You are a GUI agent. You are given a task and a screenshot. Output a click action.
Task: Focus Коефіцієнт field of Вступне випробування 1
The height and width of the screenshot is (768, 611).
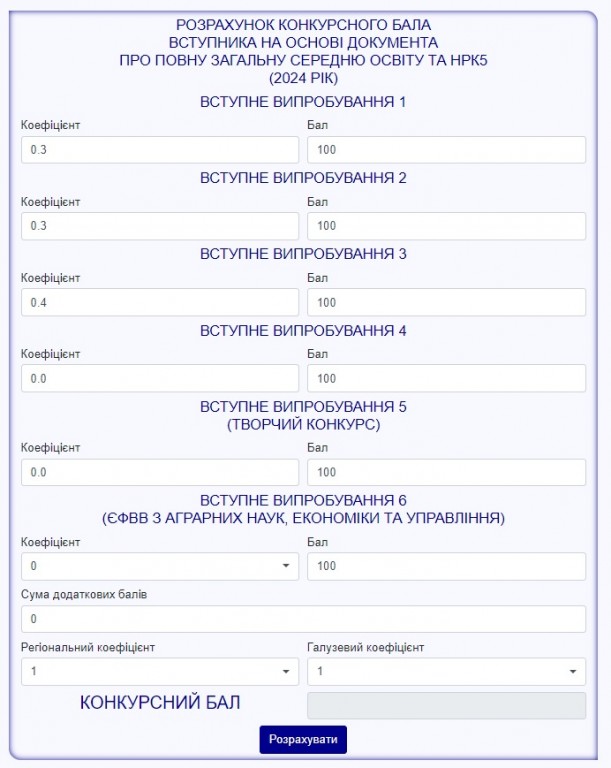point(159,150)
